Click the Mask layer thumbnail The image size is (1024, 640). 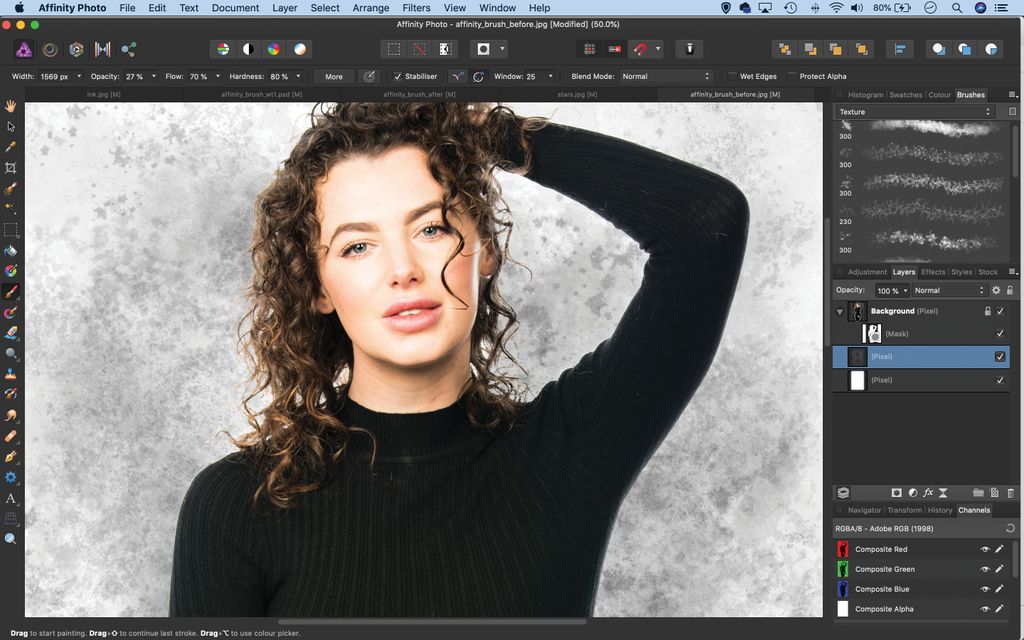click(x=871, y=333)
